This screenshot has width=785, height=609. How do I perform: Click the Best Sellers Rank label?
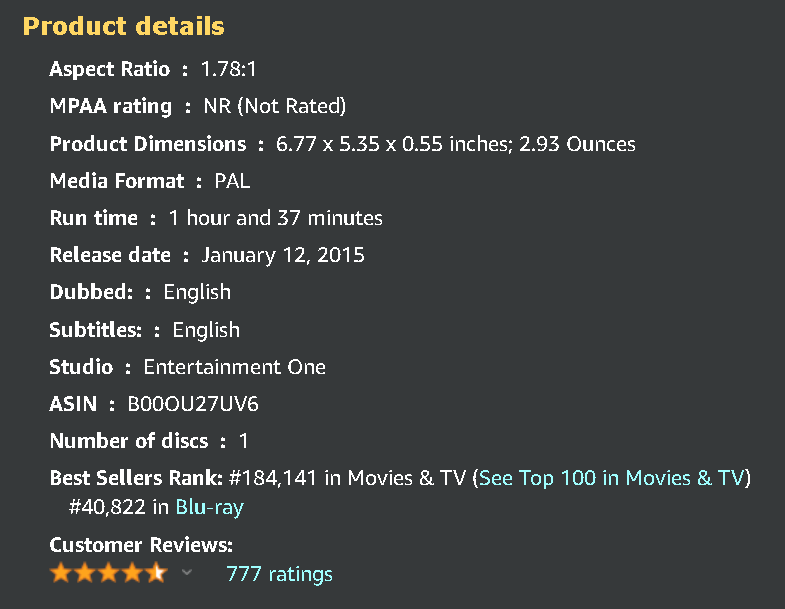[x=136, y=478]
